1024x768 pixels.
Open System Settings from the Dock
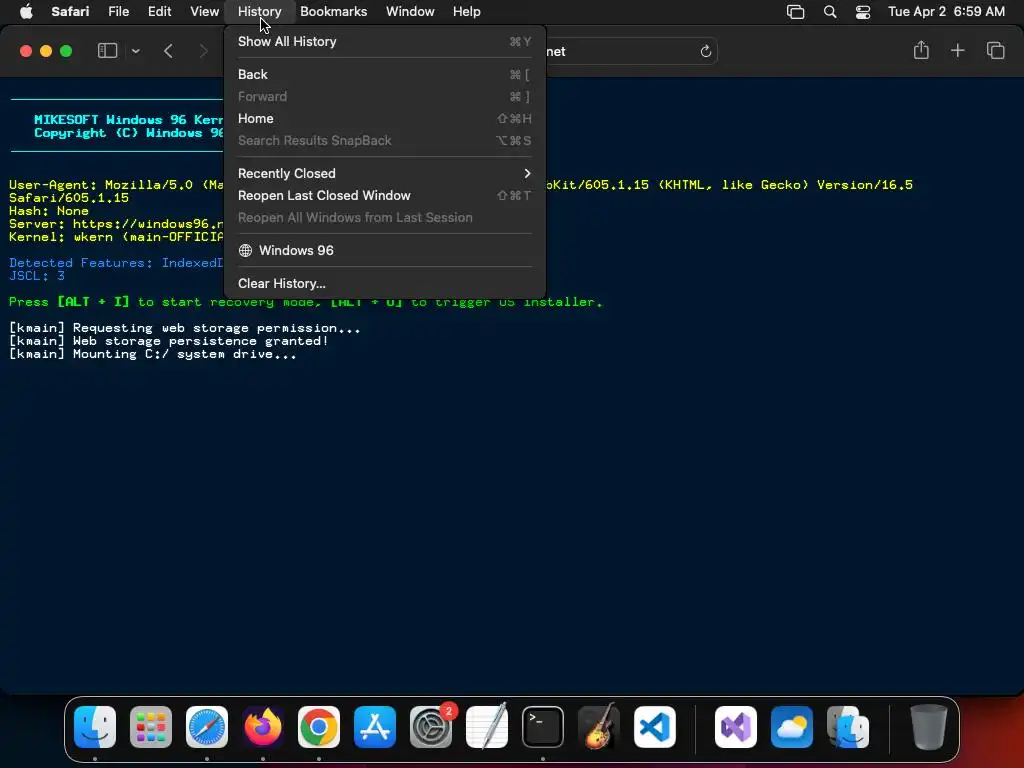click(431, 727)
